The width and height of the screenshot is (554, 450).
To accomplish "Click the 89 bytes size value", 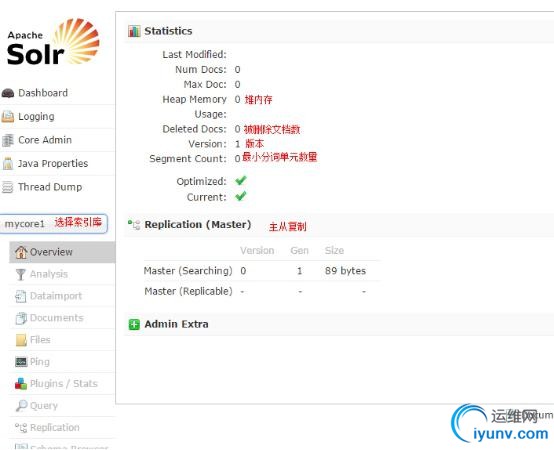I will pyautogui.click(x=345, y=271).
